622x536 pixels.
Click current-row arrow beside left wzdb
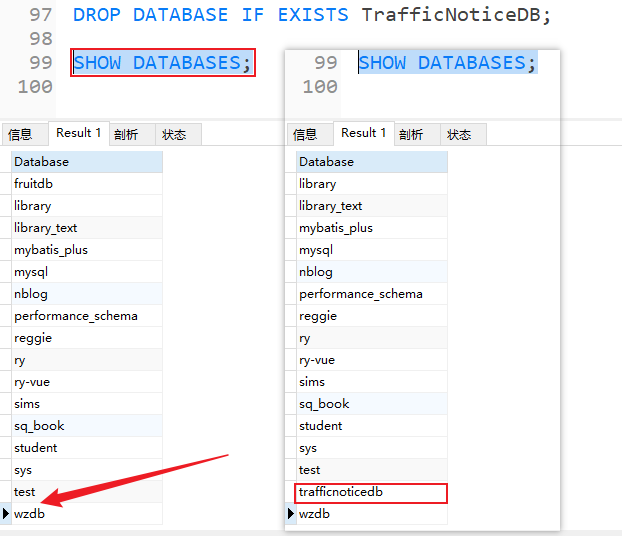pyautogui.click(x=6, y=514)
